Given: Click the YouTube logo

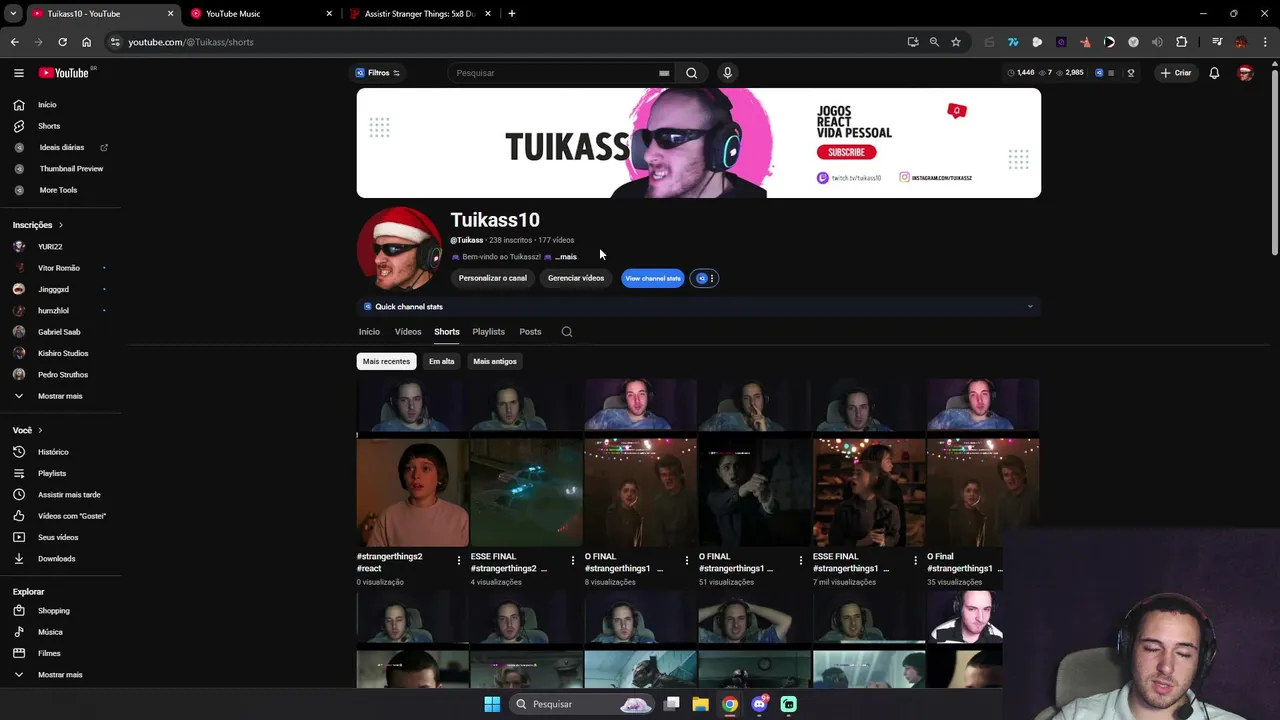Looking at the screenshot, I should click(x=64, y=73).
